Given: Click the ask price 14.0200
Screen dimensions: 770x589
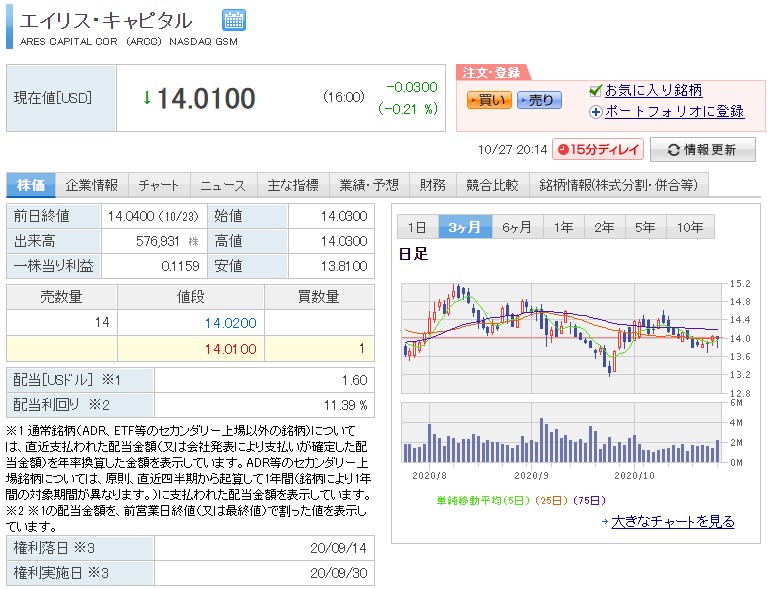Looking at the screenshot, I should (230, 323).
